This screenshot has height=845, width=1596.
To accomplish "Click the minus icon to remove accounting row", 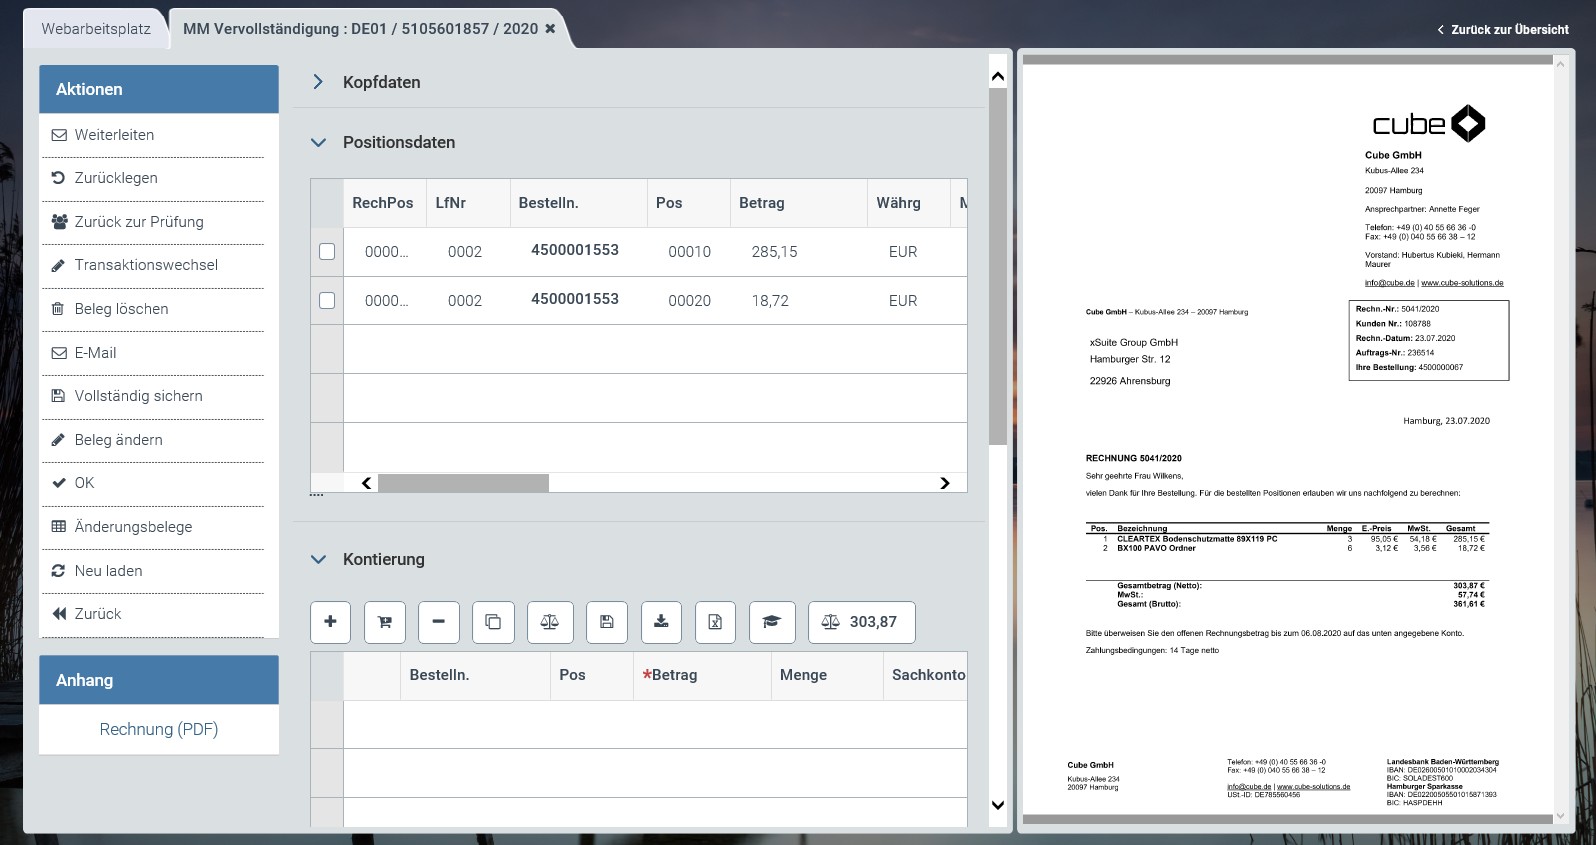I will tap(438, 622).
